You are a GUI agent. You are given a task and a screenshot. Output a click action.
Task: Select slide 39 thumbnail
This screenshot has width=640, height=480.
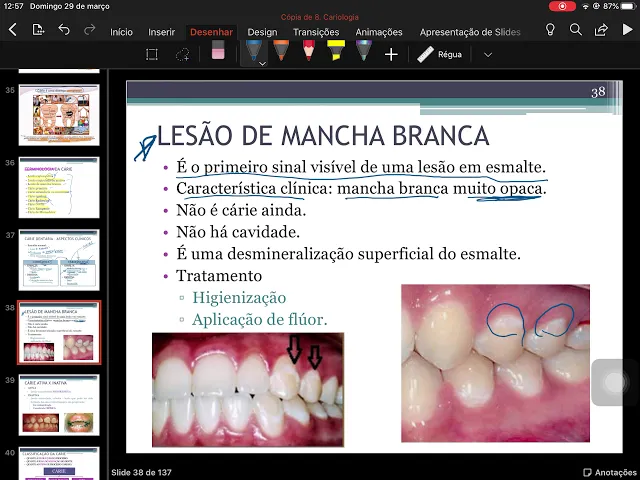(59, 405)
